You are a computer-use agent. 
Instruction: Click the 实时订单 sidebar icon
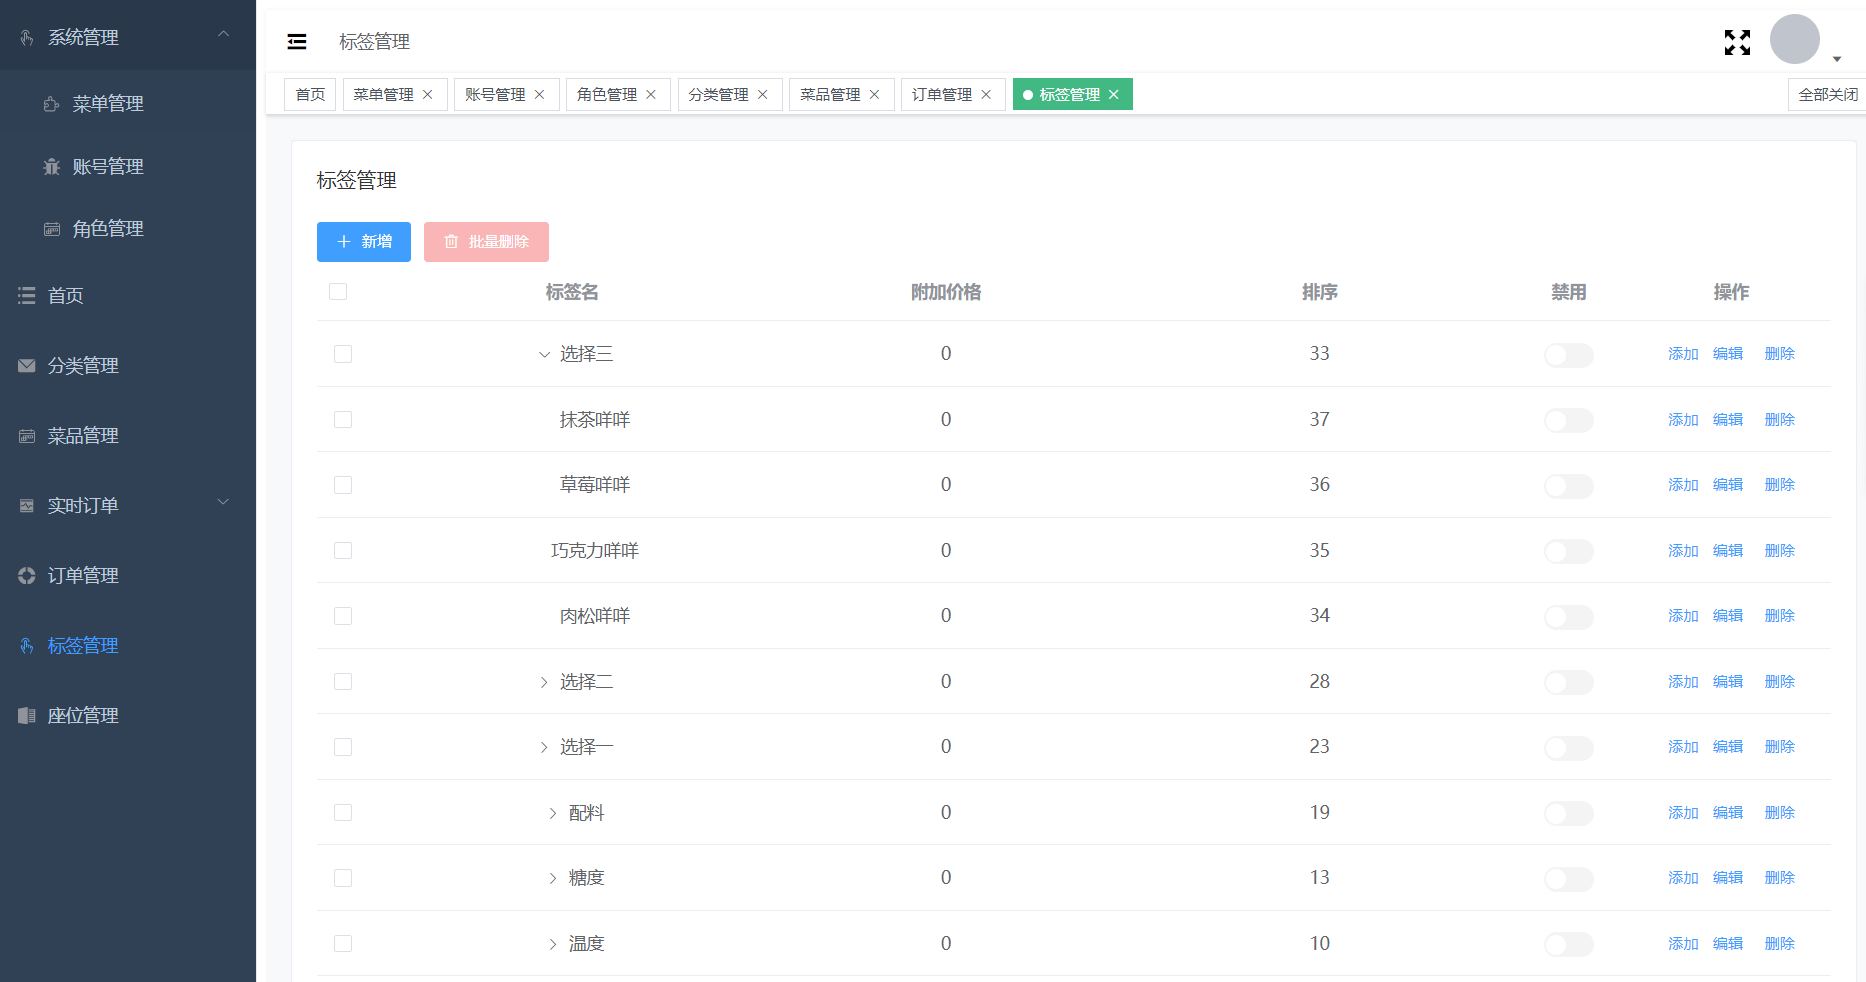27,506
